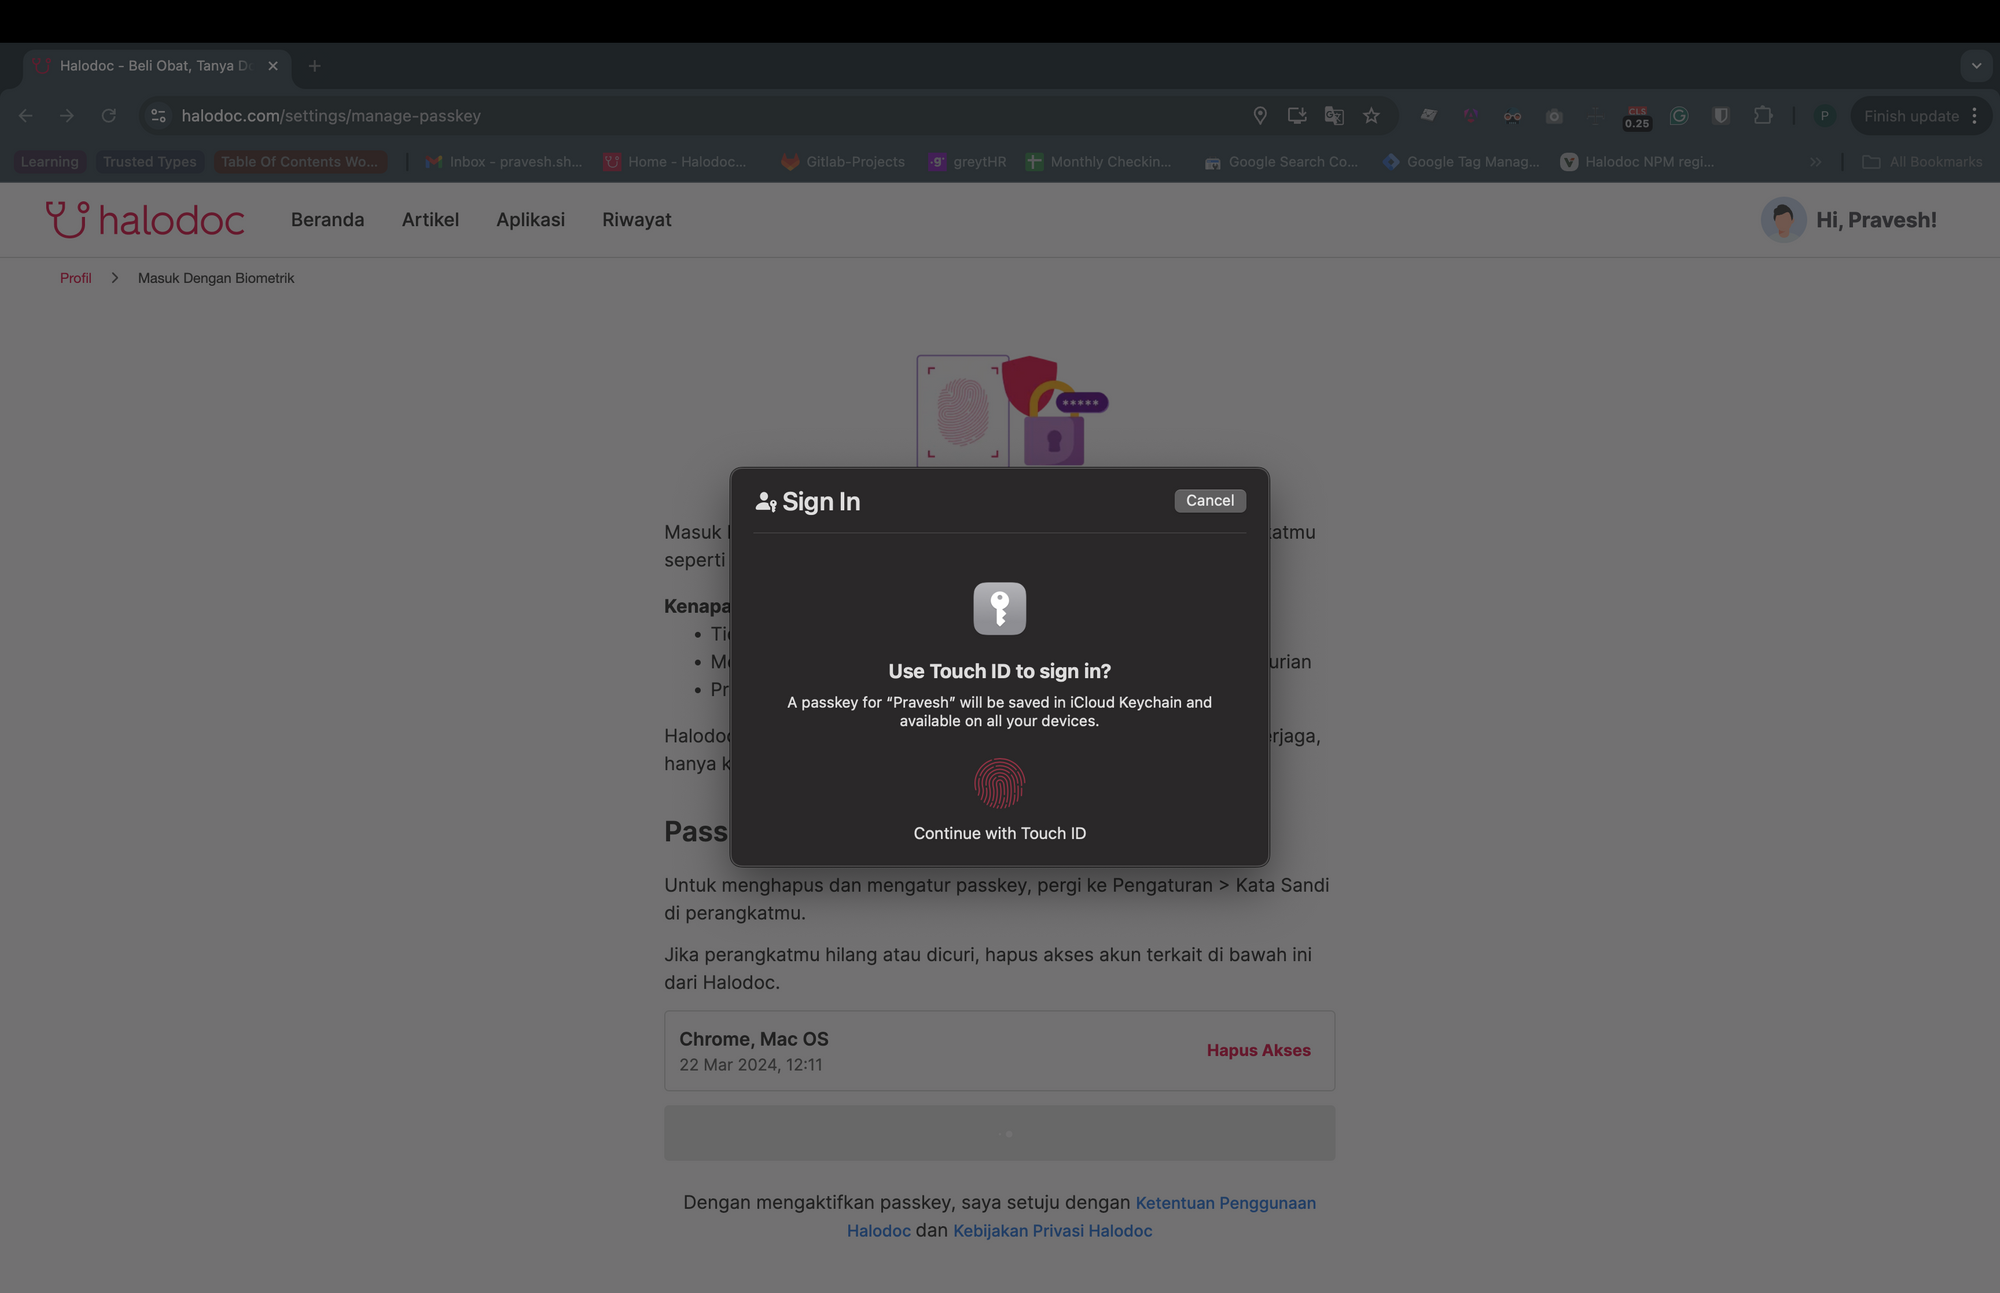
Task: Cancel the Sign In passkey dialog
Action: 1209,500
